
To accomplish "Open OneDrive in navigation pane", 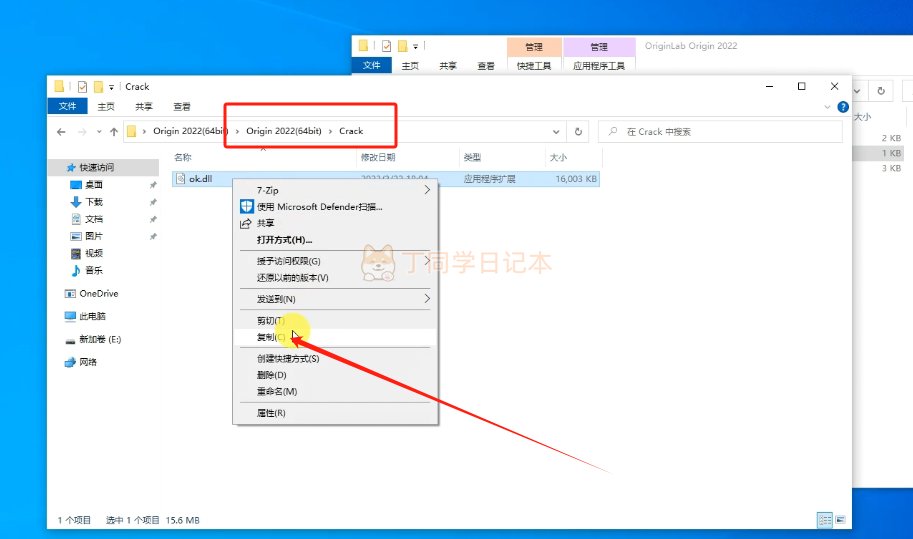I will click(x=98, y=293).
